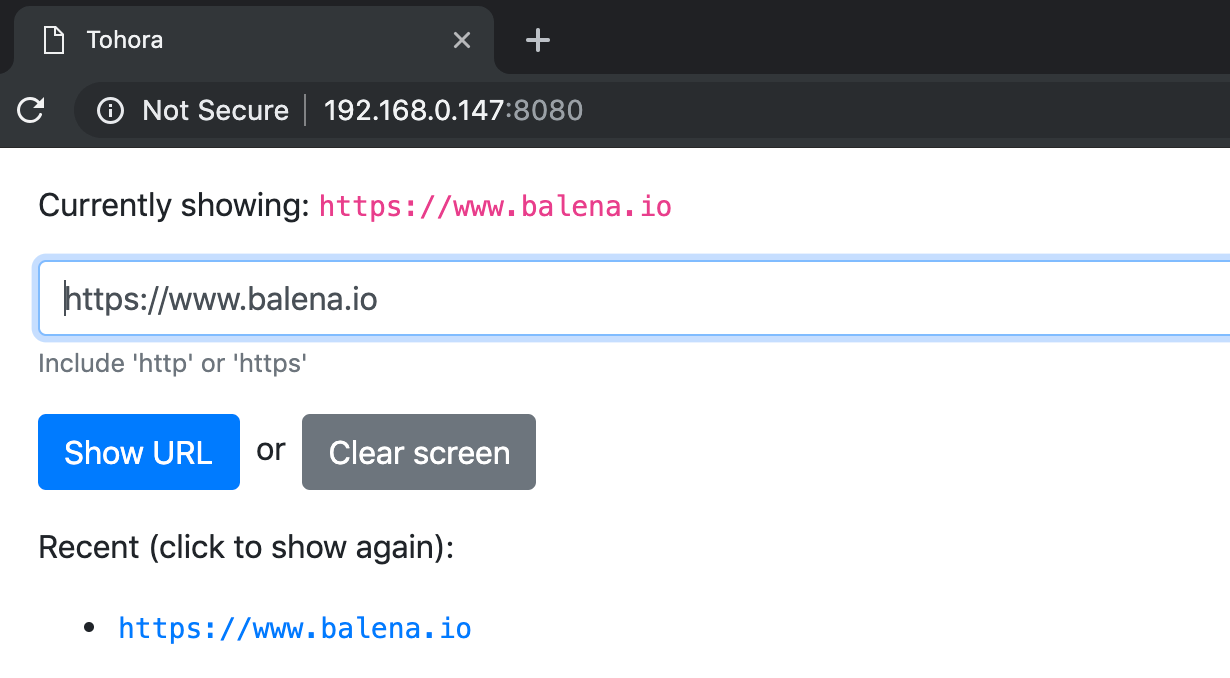Image resolution: width=1230 pixels, height=678 pixels.
Task: Click the 'or' text between buttons
Action: (271, 450)
